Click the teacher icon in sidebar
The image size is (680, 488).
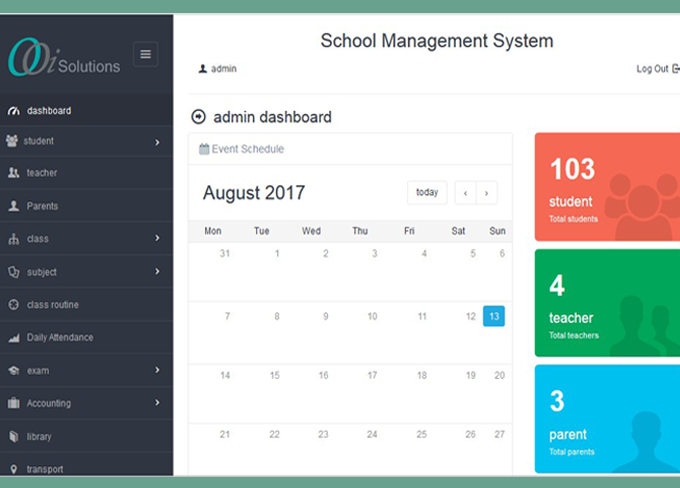[13, 173]
